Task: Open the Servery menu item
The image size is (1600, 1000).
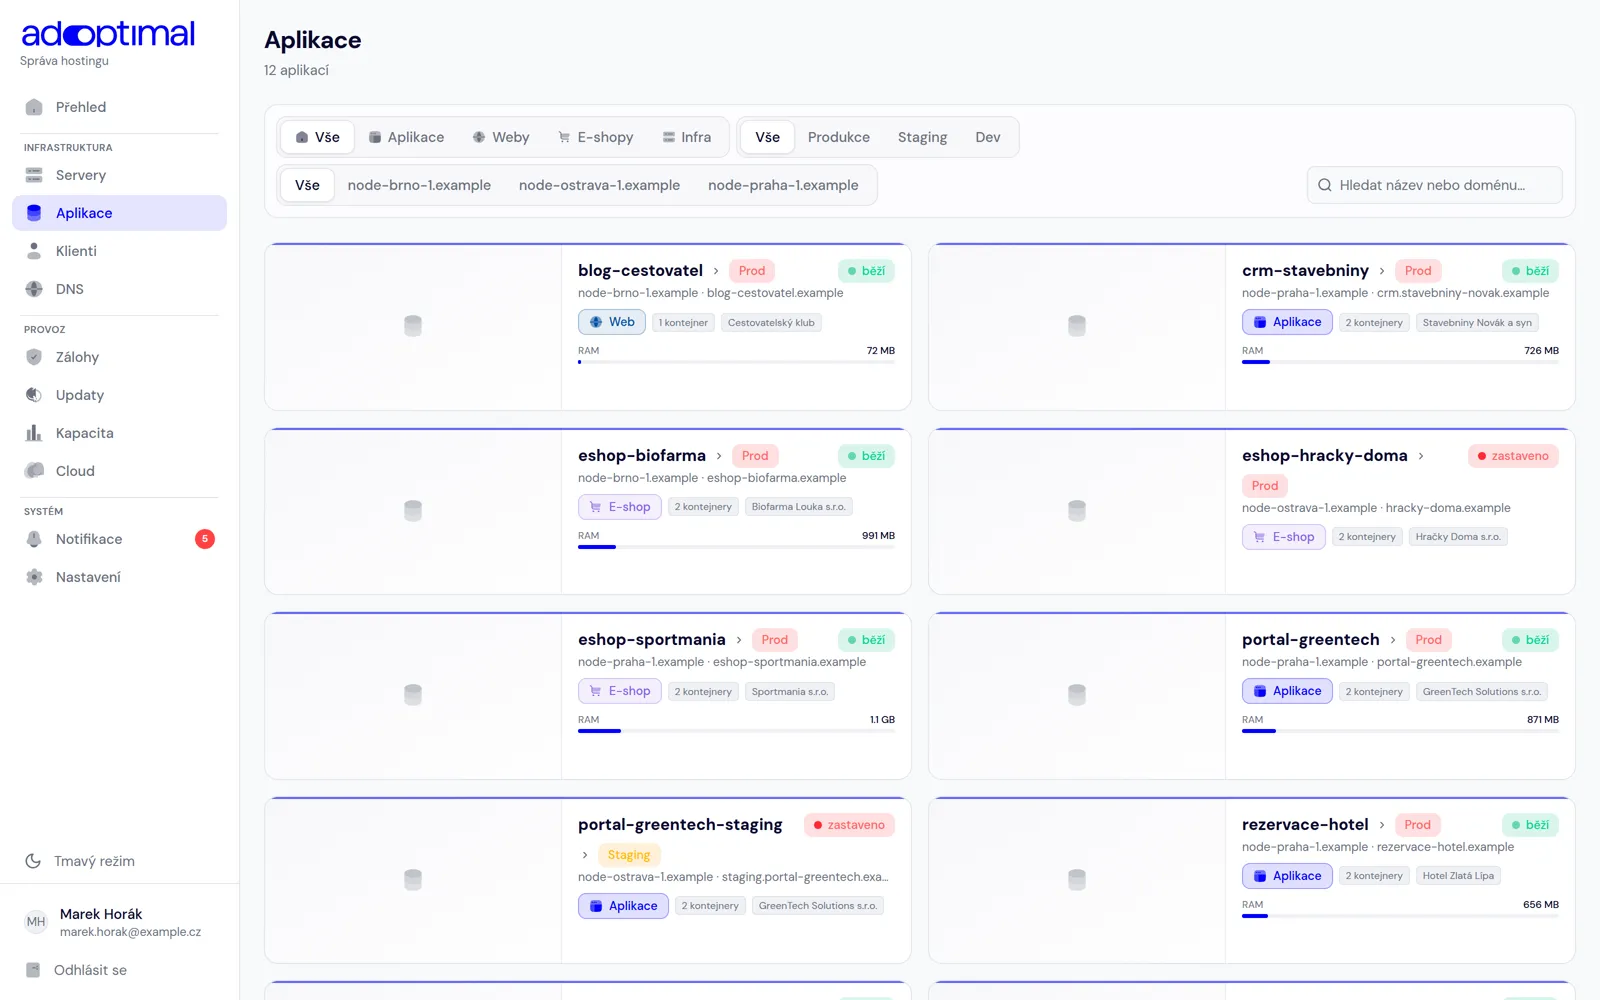Action: click(x=119, y=175)
